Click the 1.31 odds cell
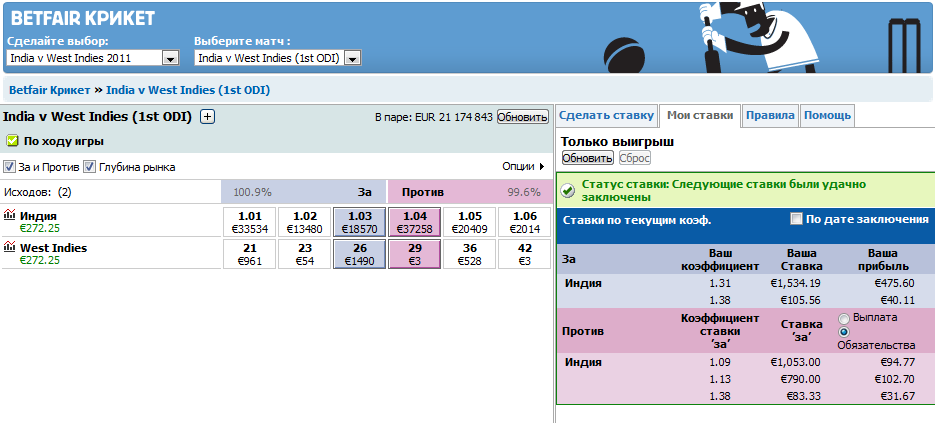 (x=720, y=283)
